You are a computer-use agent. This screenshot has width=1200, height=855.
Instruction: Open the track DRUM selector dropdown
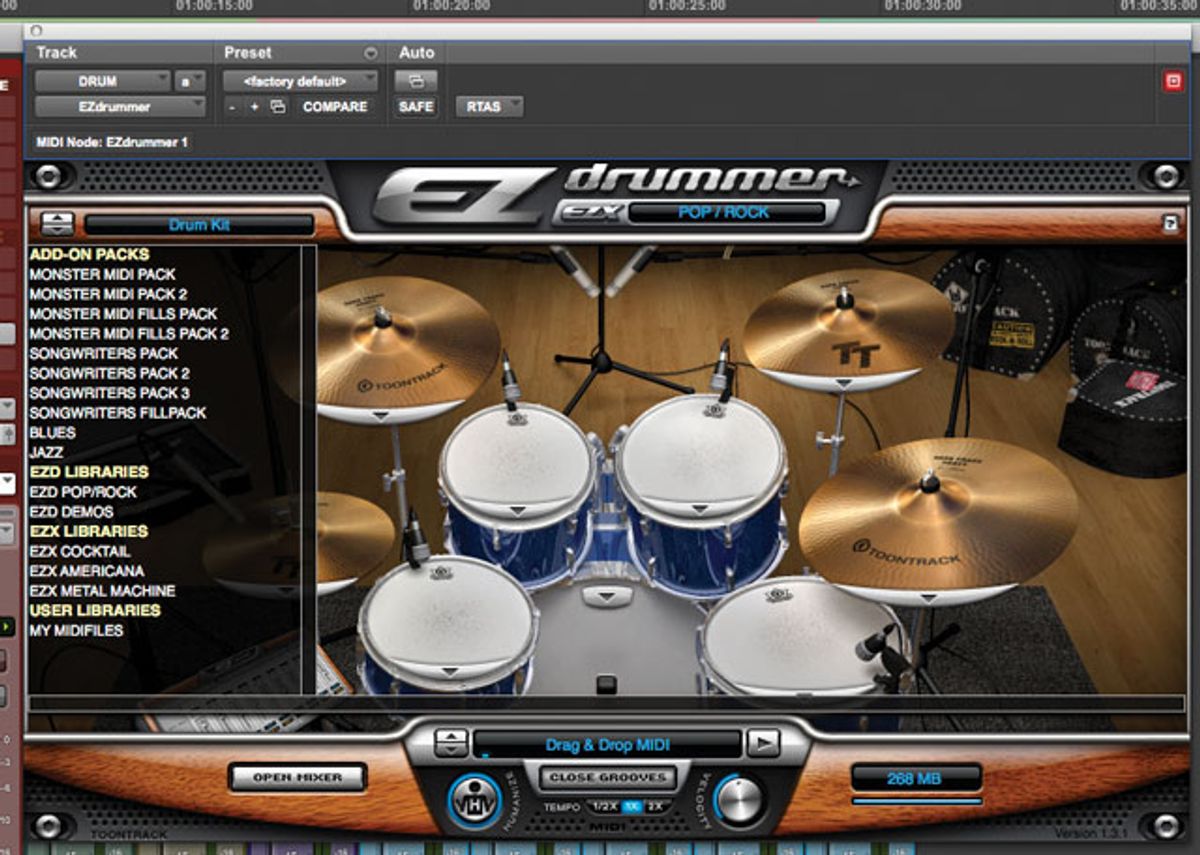[x=103, y=81]
